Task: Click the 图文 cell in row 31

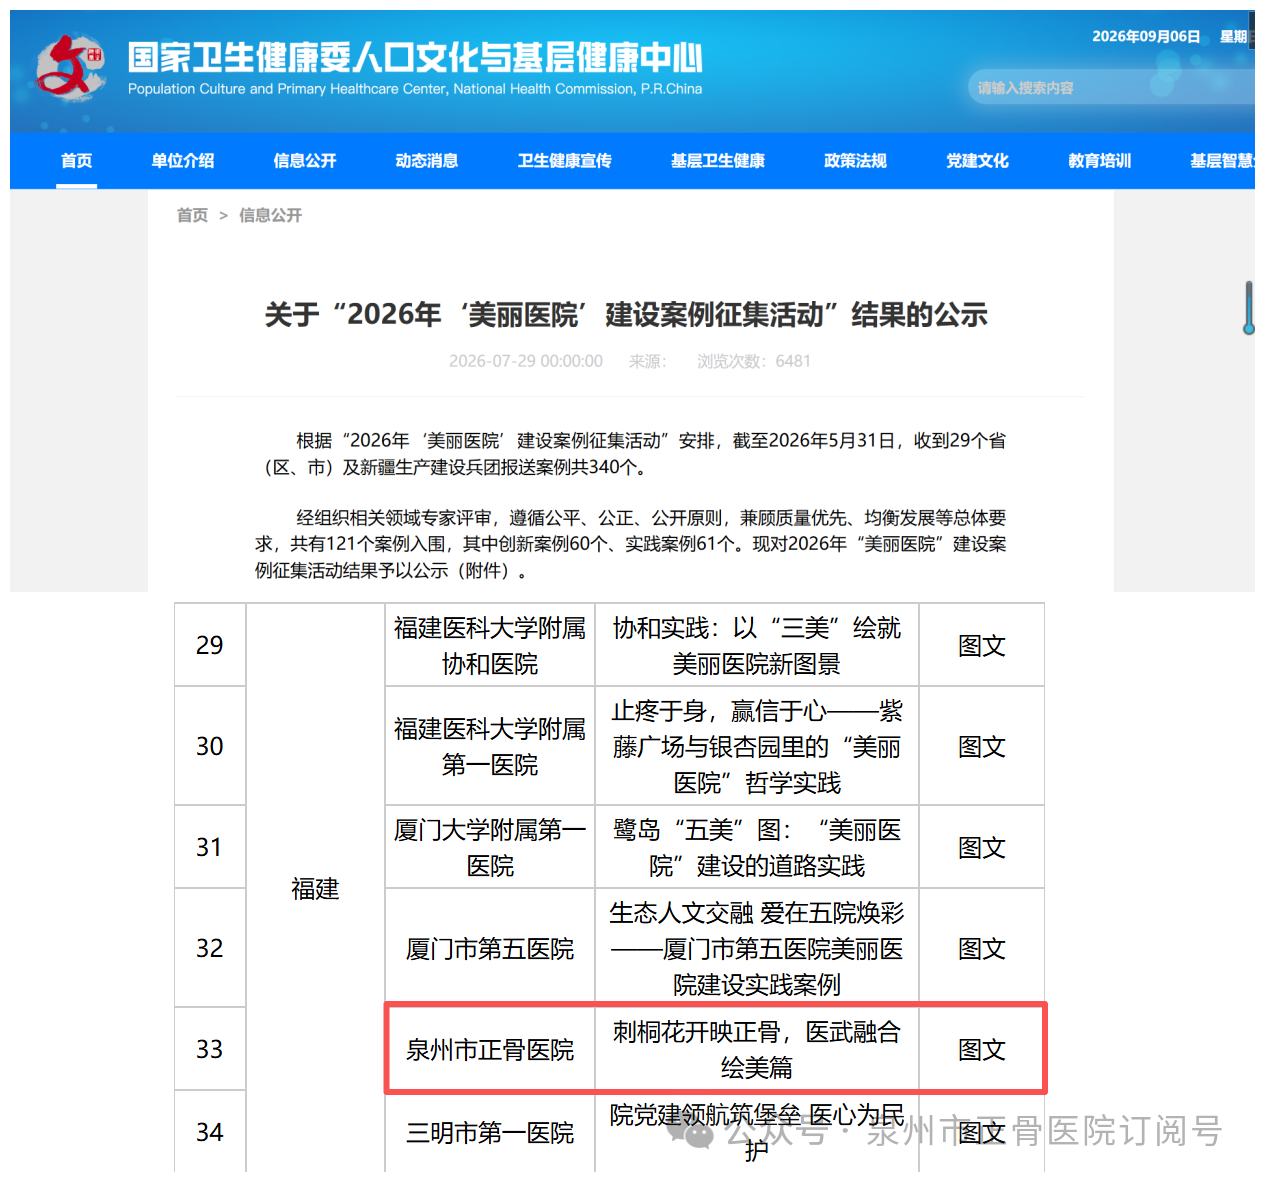Action: coord(982,847)
